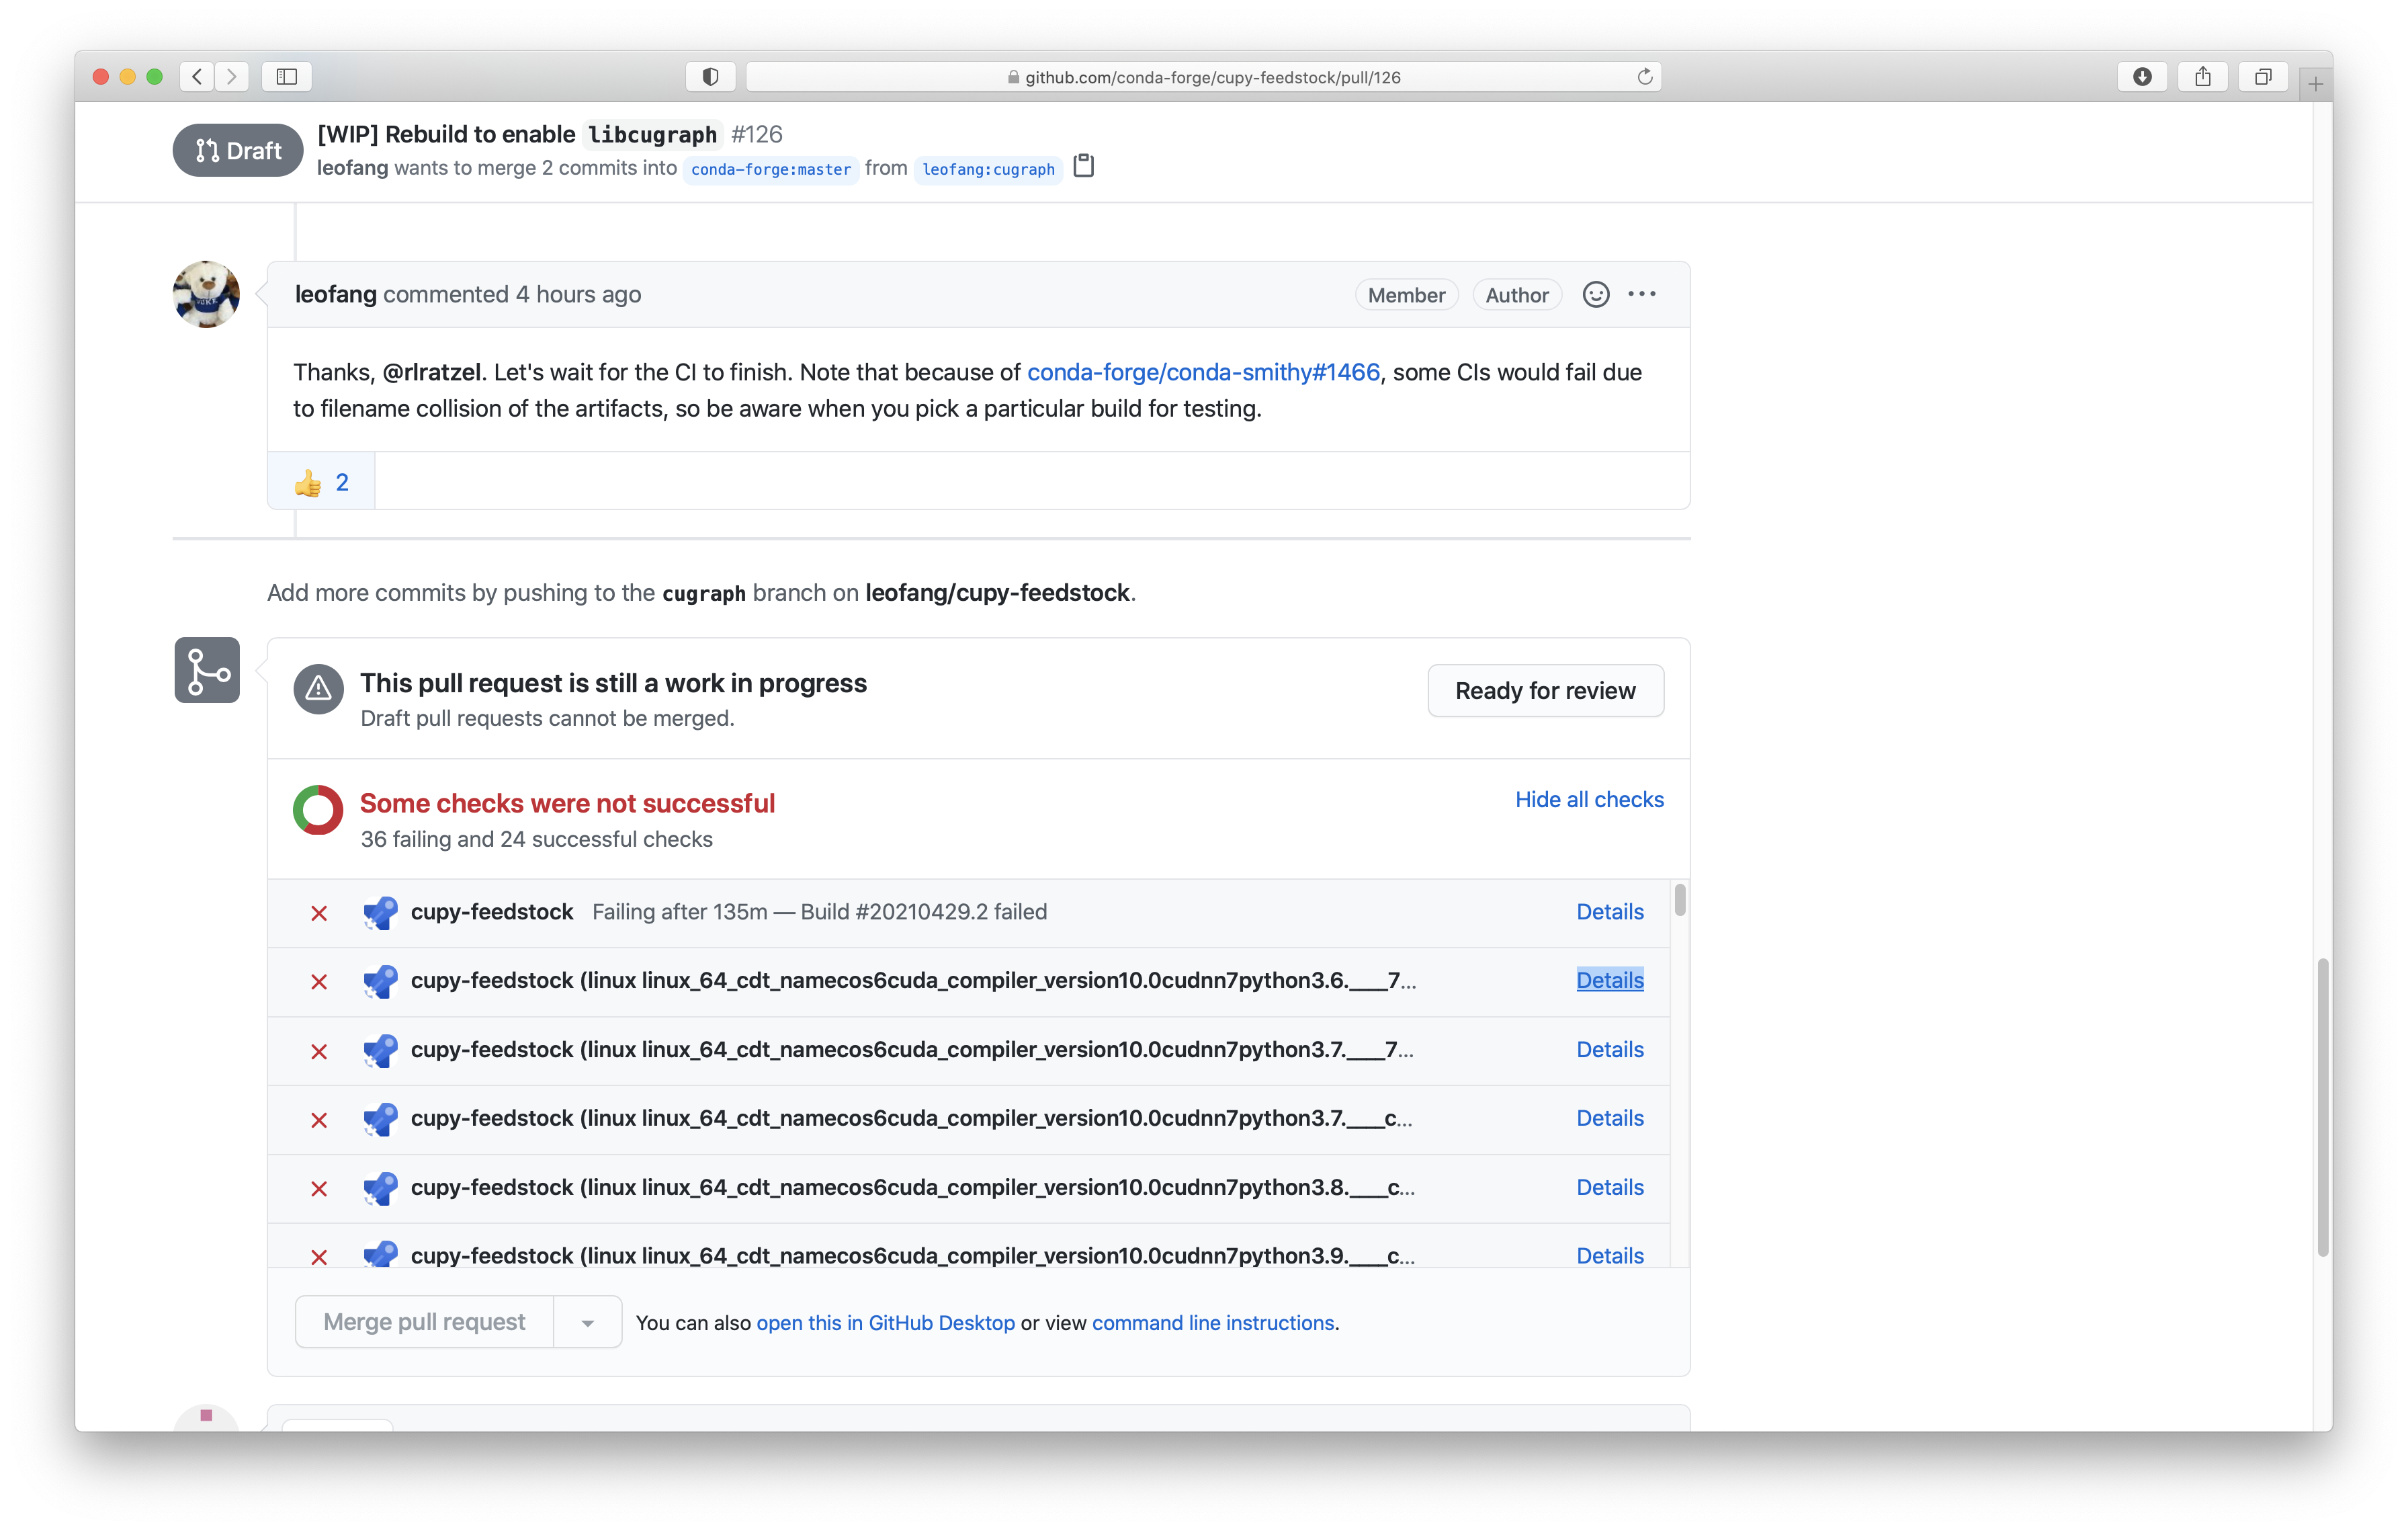Click the address bar showing github.com/conda-forge/cupy-feedstock/pull/126
Viewport: 2408px width, 1531px height.
[1204, 77]
